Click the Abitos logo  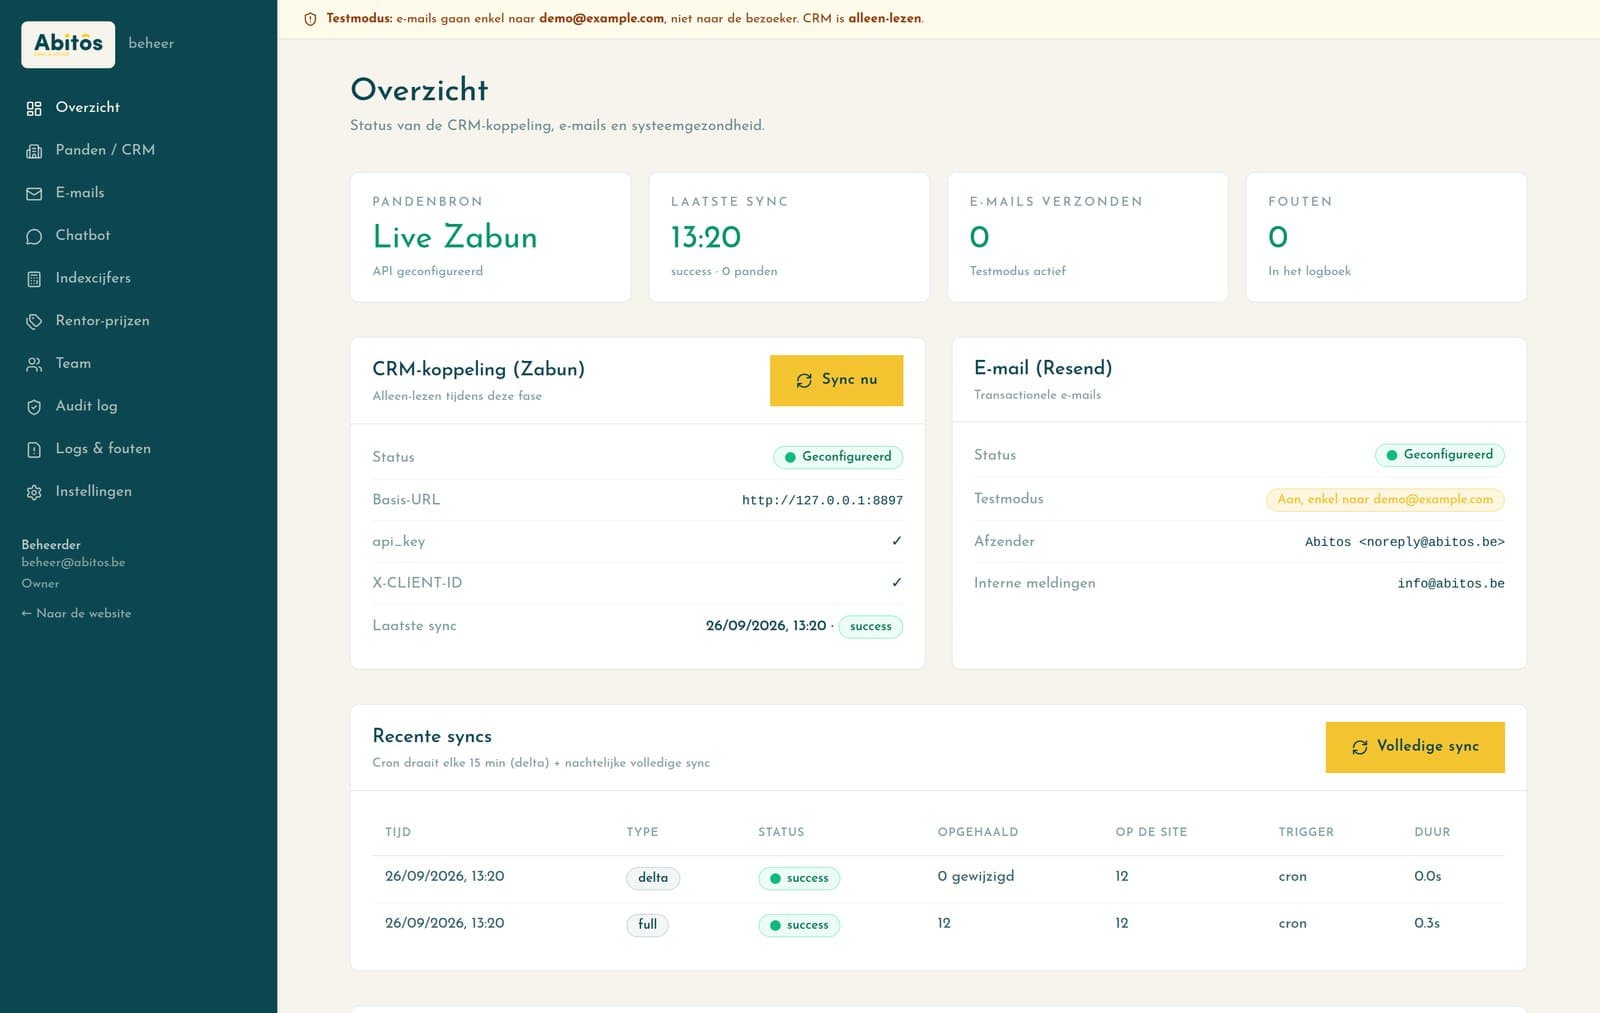tap(68, 44)
